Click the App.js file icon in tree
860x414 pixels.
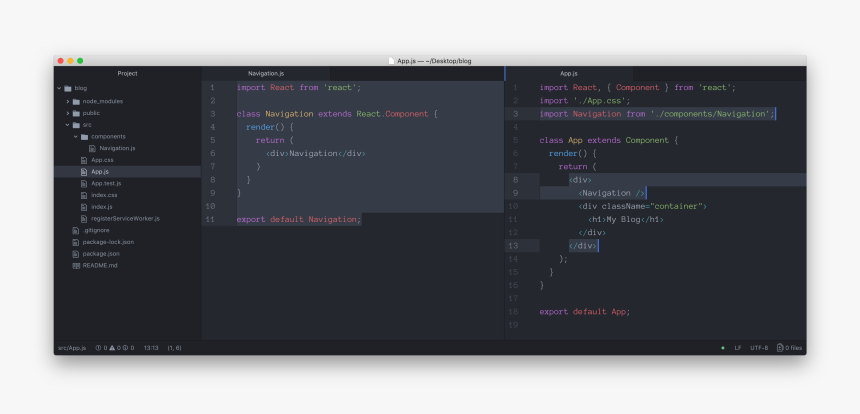(84, 172)
